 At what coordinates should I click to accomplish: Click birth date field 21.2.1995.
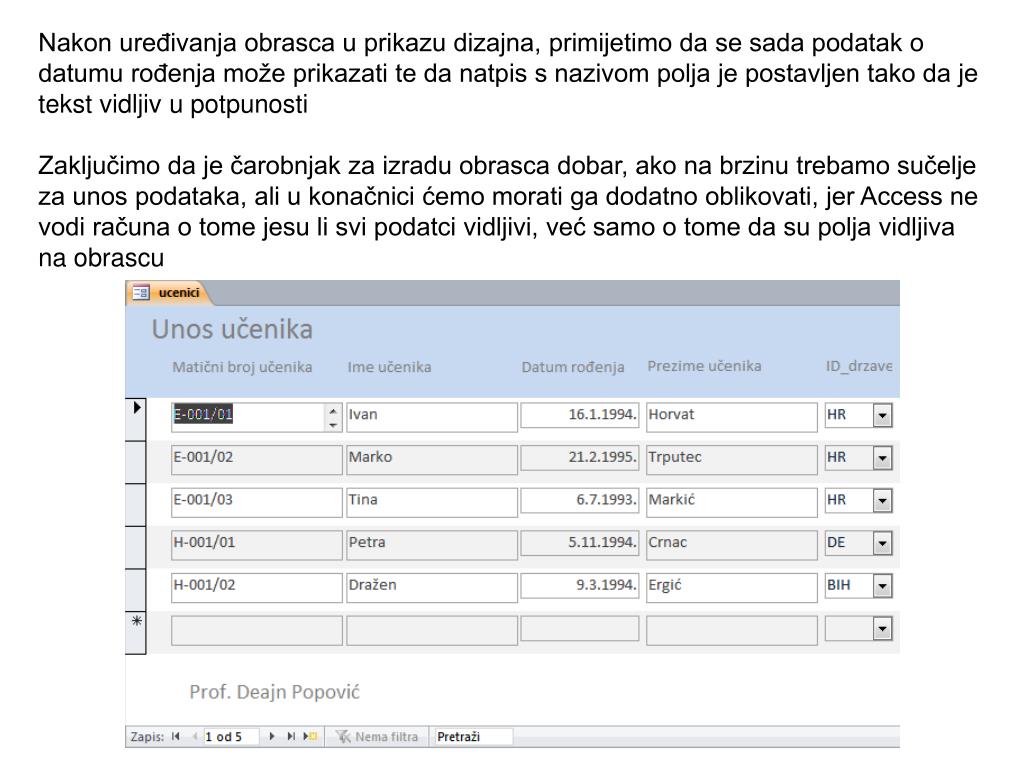point(580,457)
